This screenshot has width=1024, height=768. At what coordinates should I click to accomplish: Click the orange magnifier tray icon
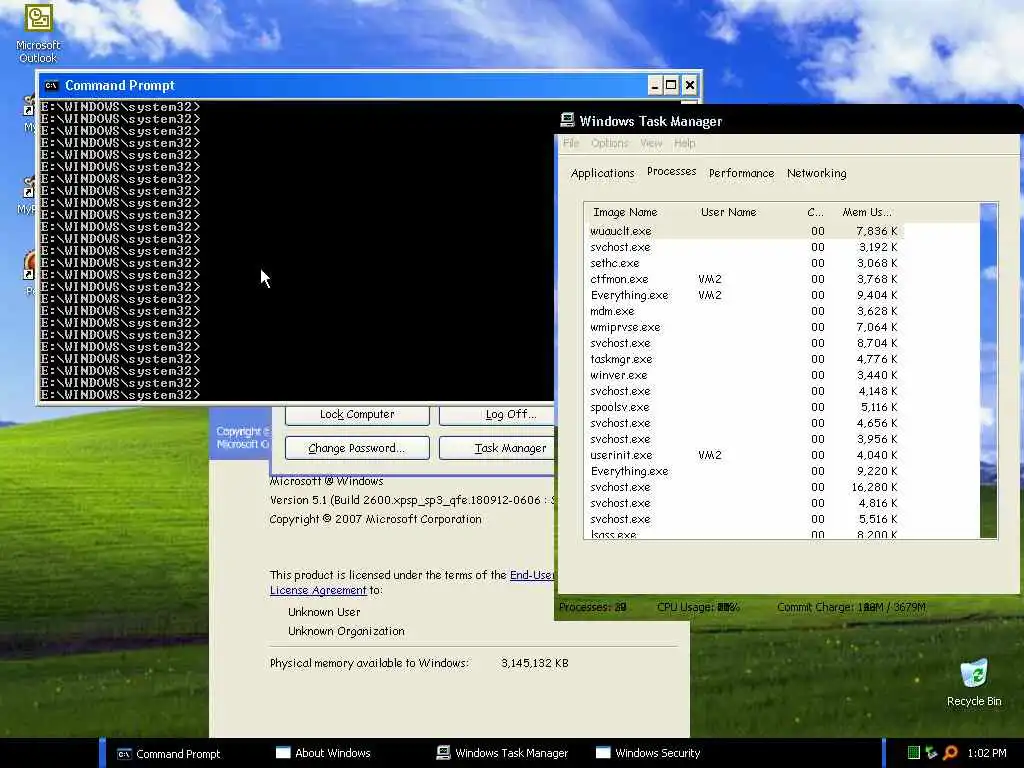[x=951, y=753]
